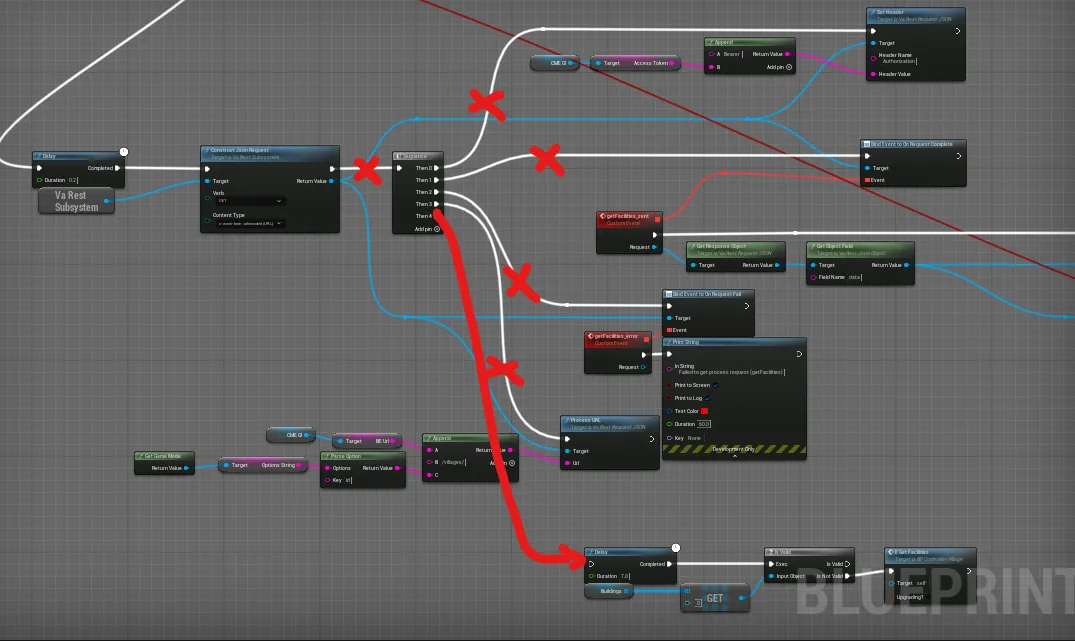
Task: Click the Print String Duration value field
Action: (703, 424)
